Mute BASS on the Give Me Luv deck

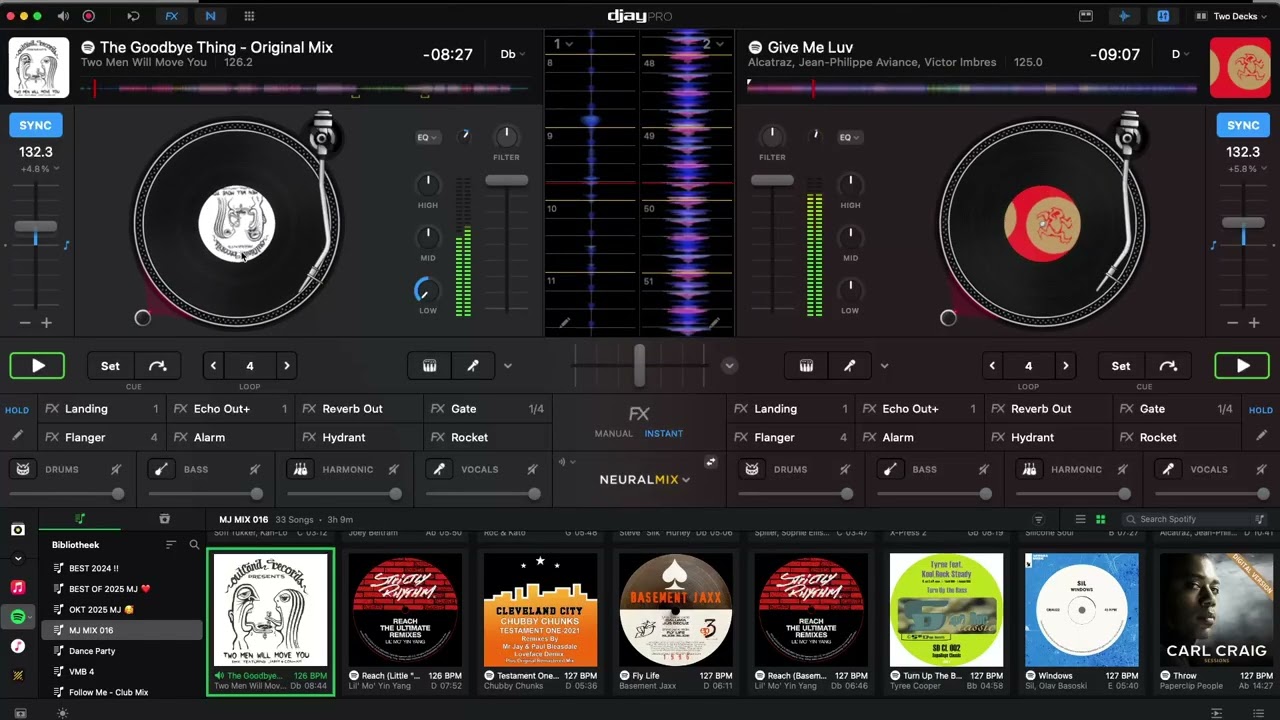point(983,469)
